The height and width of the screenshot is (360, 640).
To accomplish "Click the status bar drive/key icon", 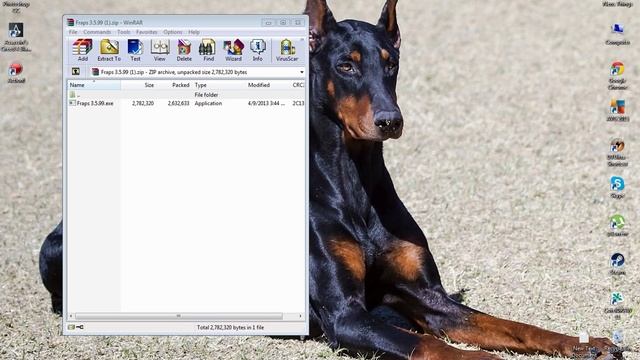I will click(x=76, y=327).
